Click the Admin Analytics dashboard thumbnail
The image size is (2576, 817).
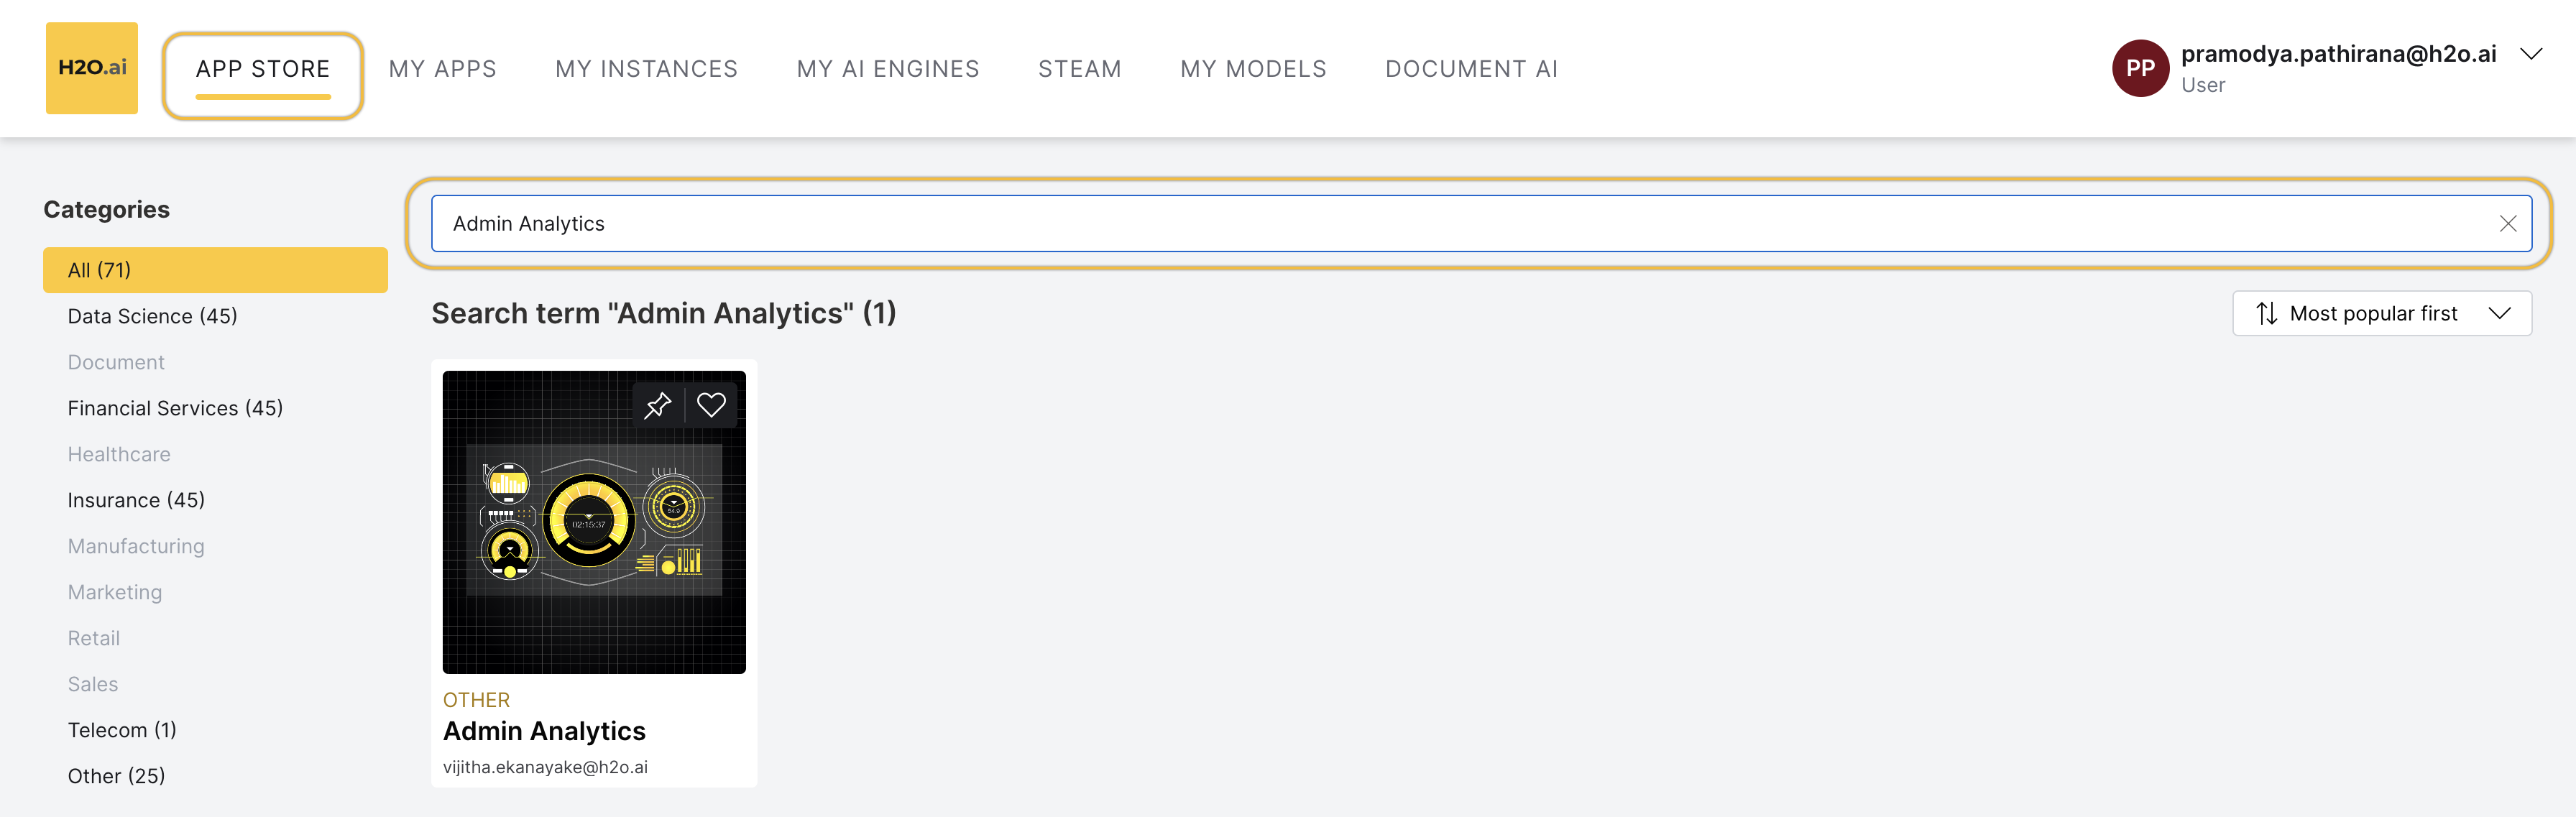pos(594,521)
